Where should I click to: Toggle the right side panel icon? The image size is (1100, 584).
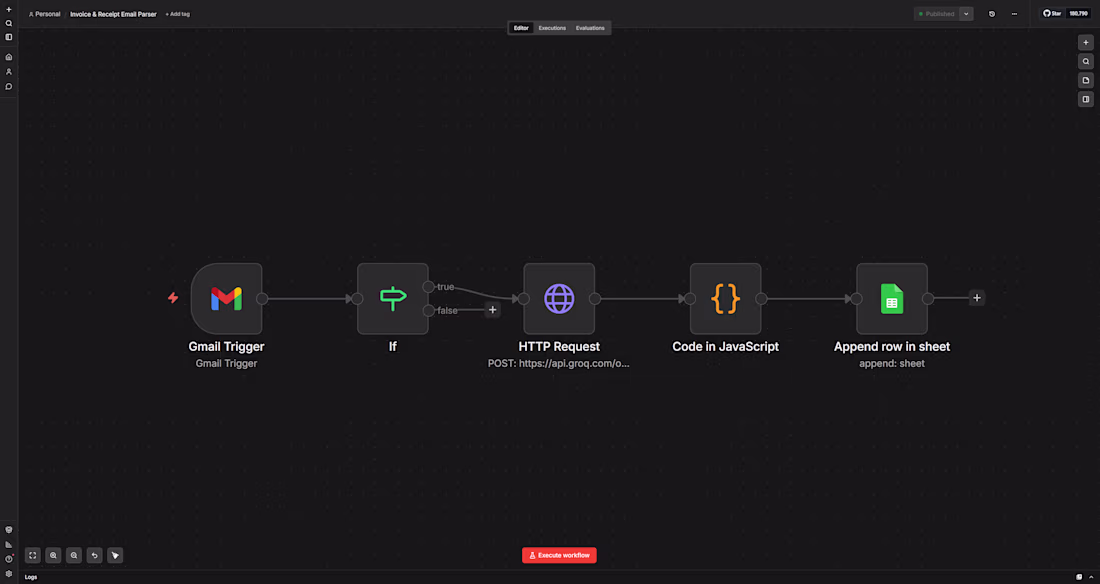[1085, 99]
